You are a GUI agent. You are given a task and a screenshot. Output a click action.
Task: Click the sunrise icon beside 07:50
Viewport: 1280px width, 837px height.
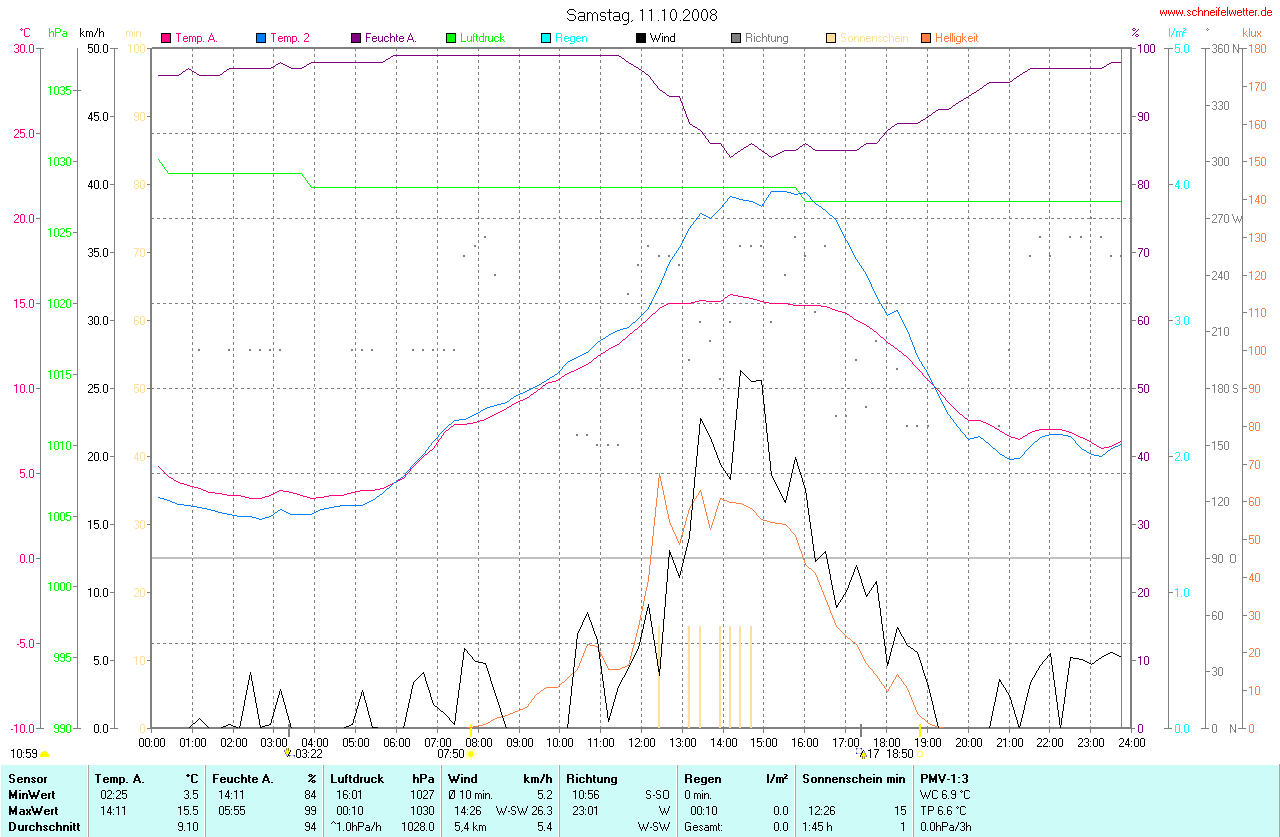471,754
